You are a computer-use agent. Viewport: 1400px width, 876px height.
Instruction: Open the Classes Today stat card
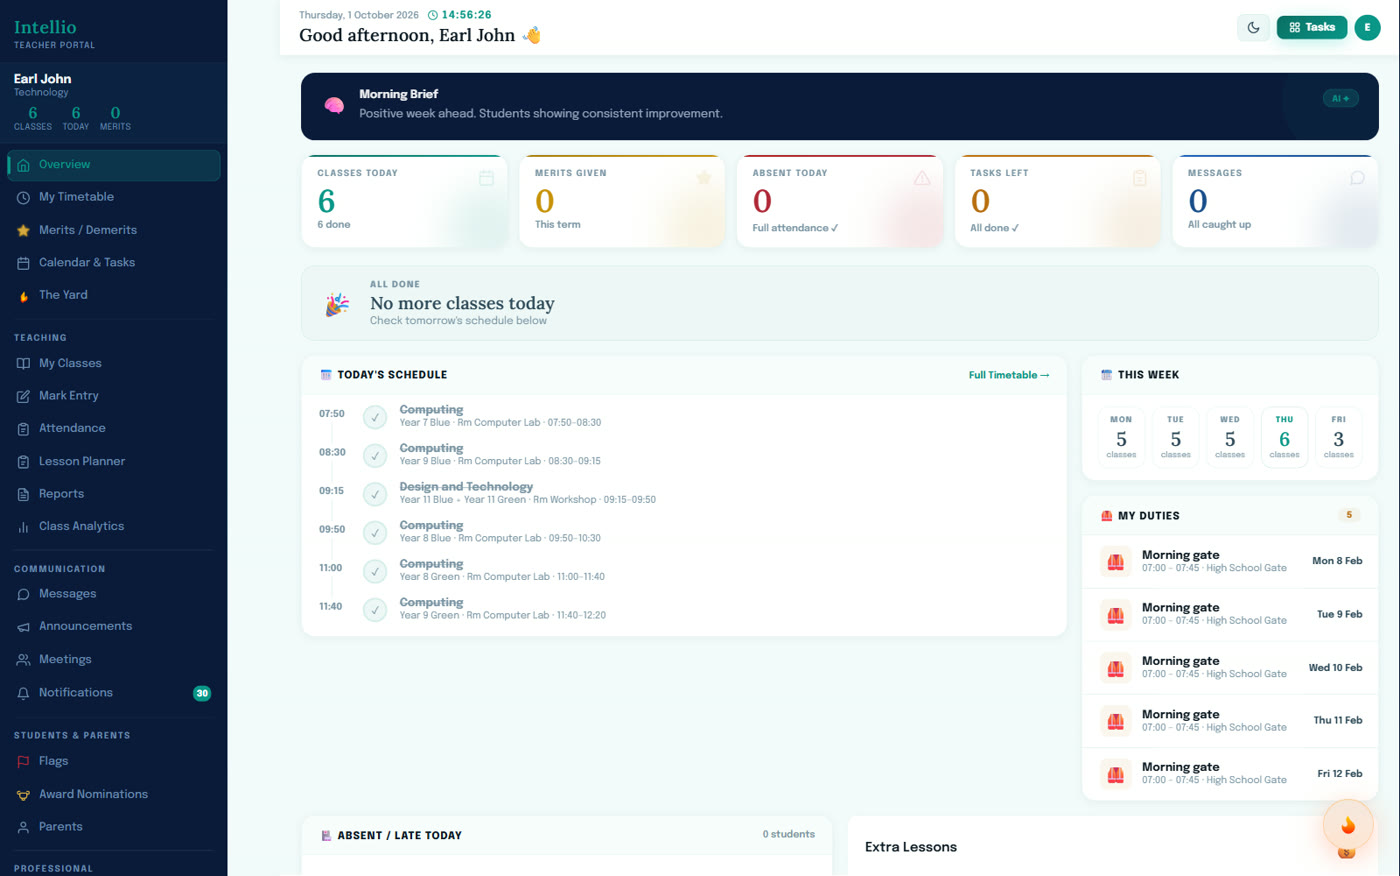tap(405, 201)
